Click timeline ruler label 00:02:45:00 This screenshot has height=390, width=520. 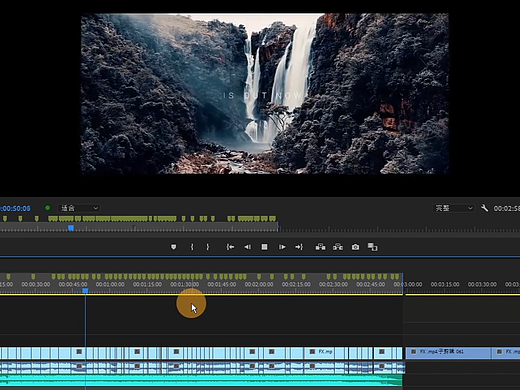coord(371,284)
